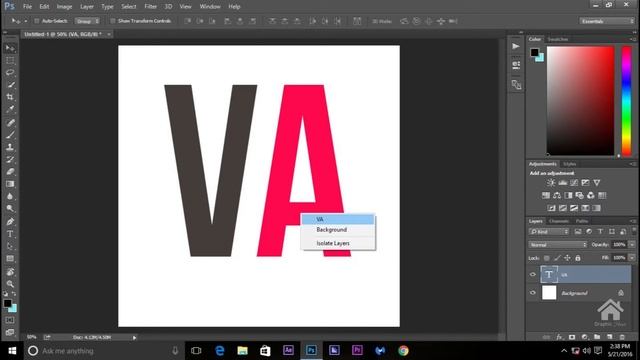Delete layer with trash icon
Screen dimensions: 640x360
[622, 337]
